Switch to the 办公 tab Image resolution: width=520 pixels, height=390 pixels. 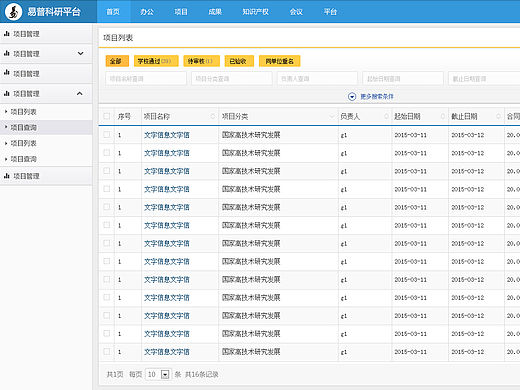point(147,12)
